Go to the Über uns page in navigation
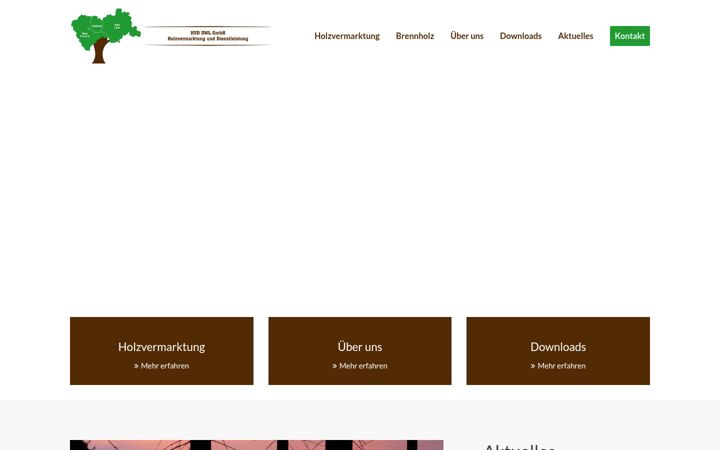 467,36
